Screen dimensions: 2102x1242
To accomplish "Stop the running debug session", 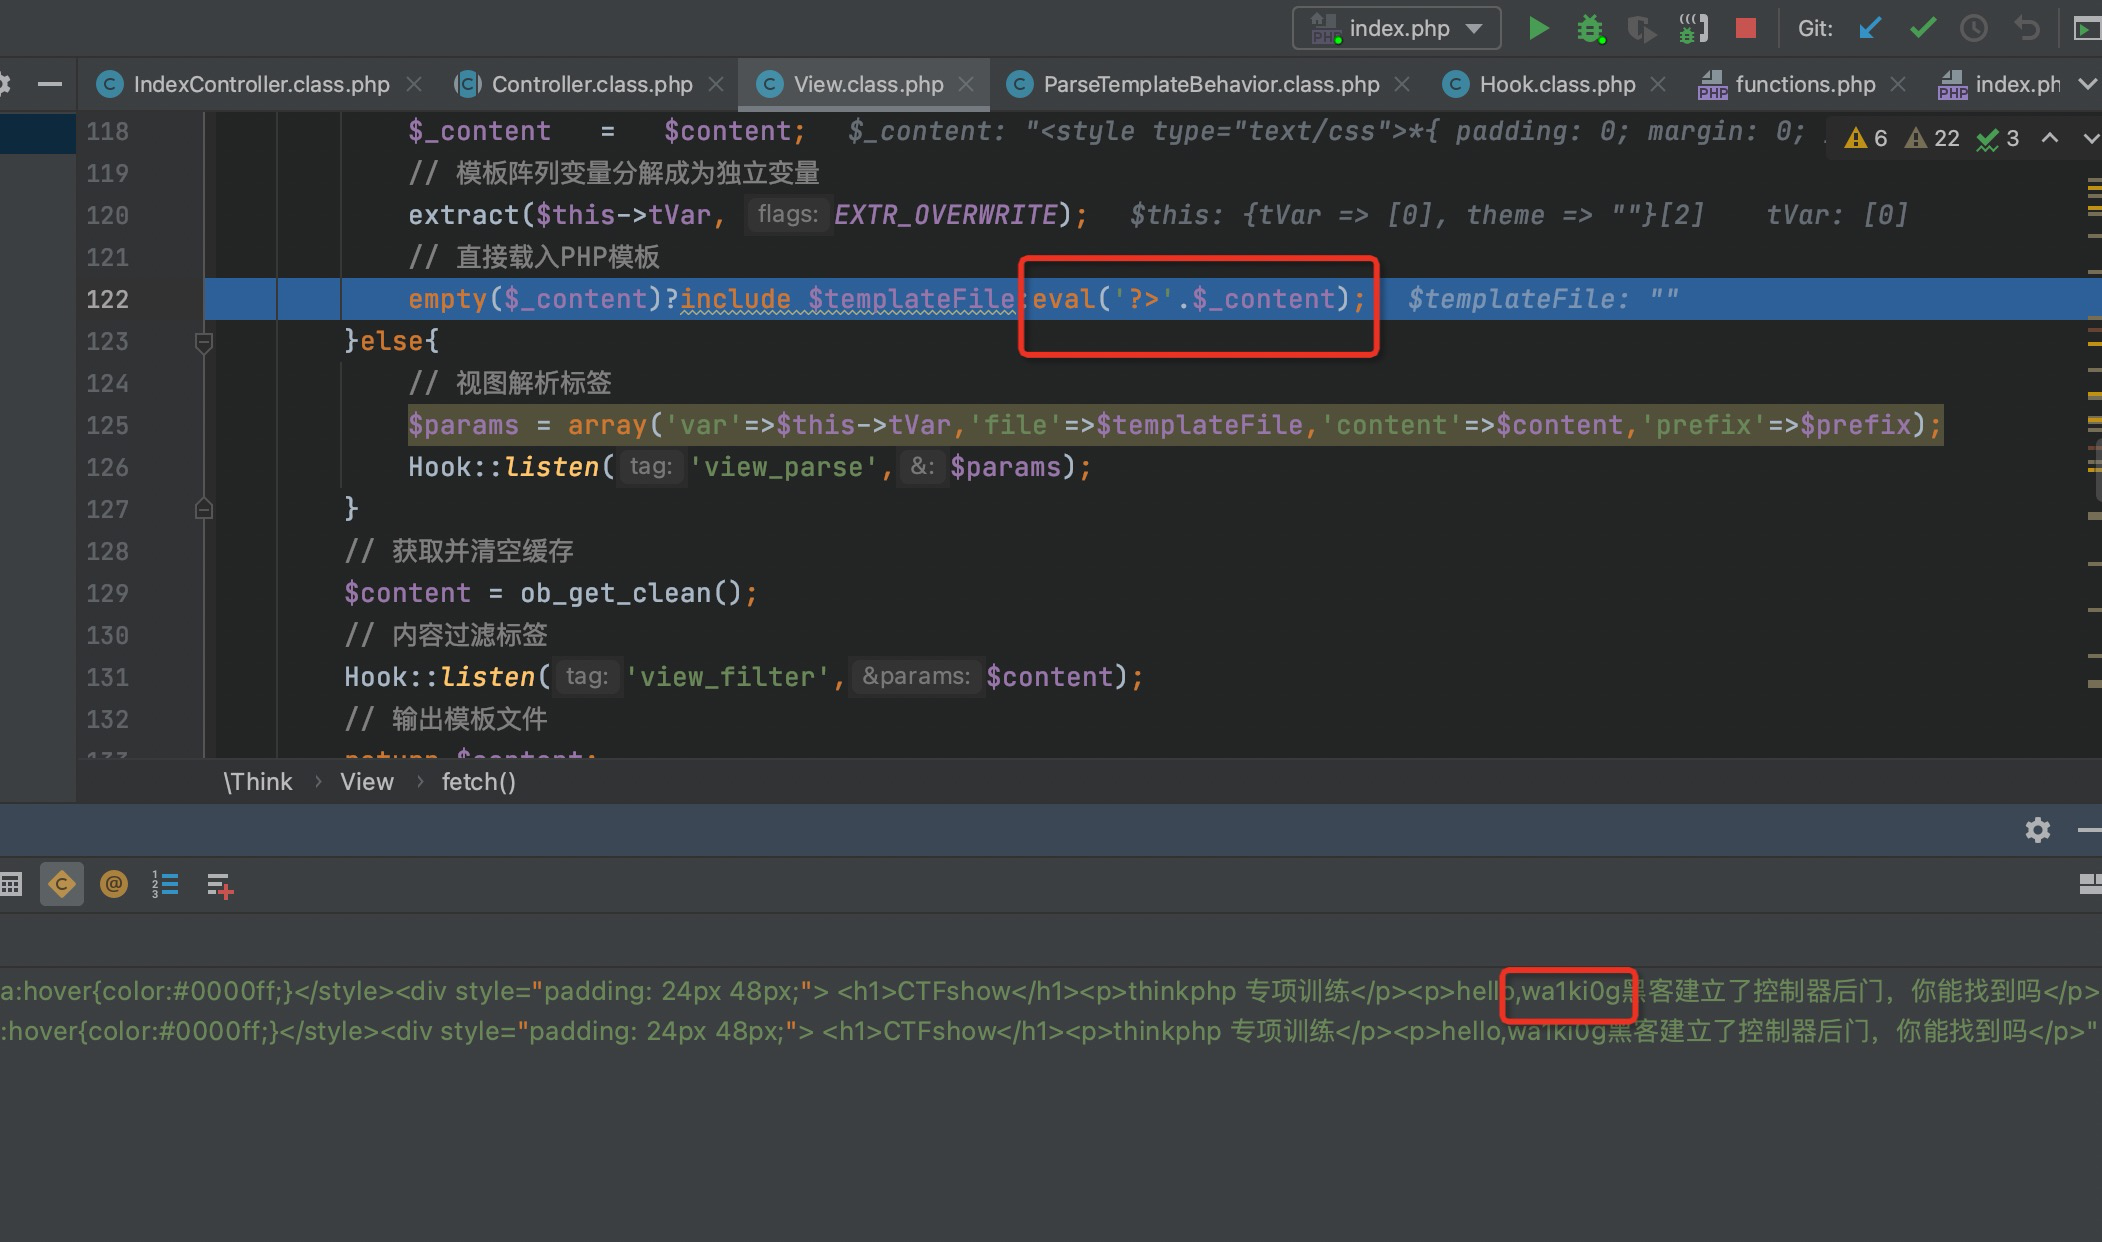I will [1746, 28].
